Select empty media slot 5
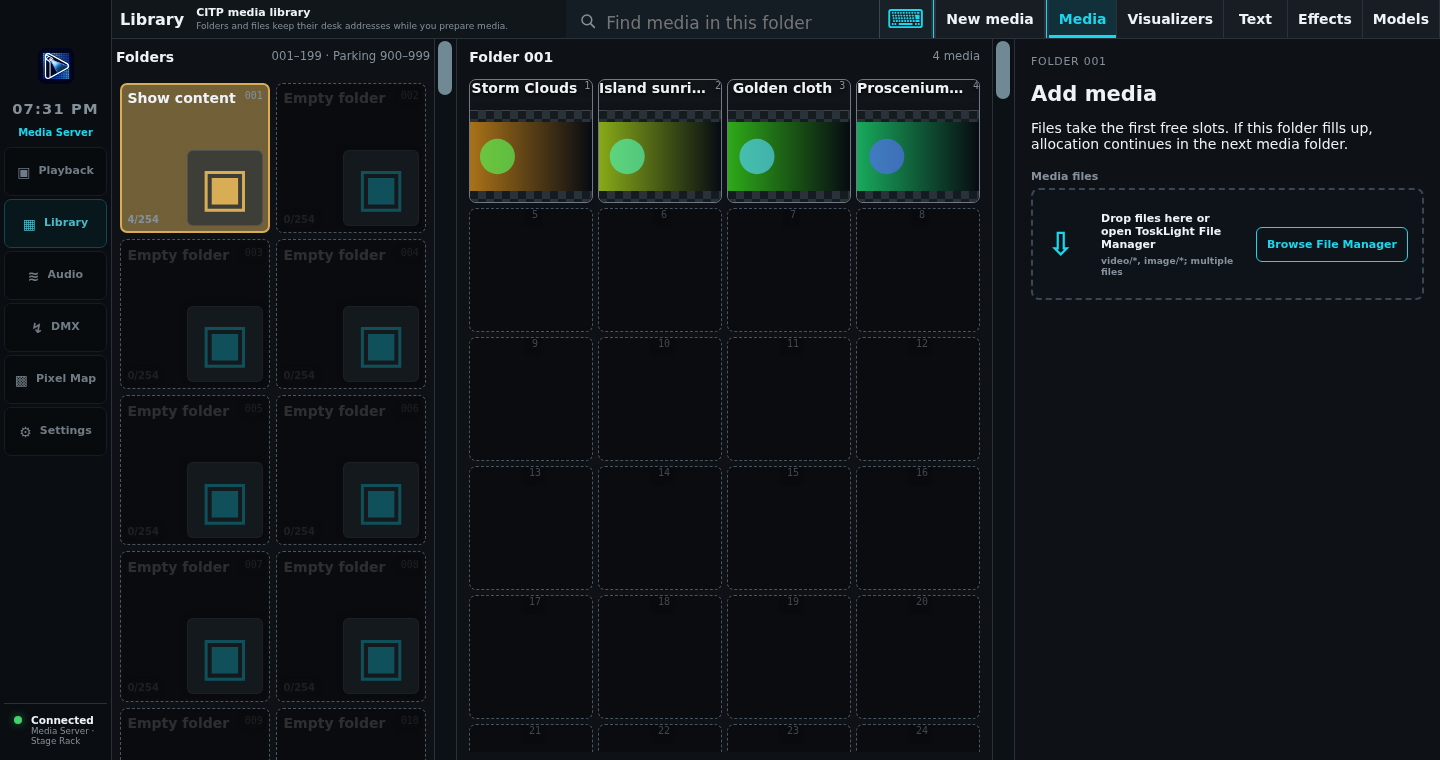Screen dimensions: 1440x760 (x=531, y=270)
